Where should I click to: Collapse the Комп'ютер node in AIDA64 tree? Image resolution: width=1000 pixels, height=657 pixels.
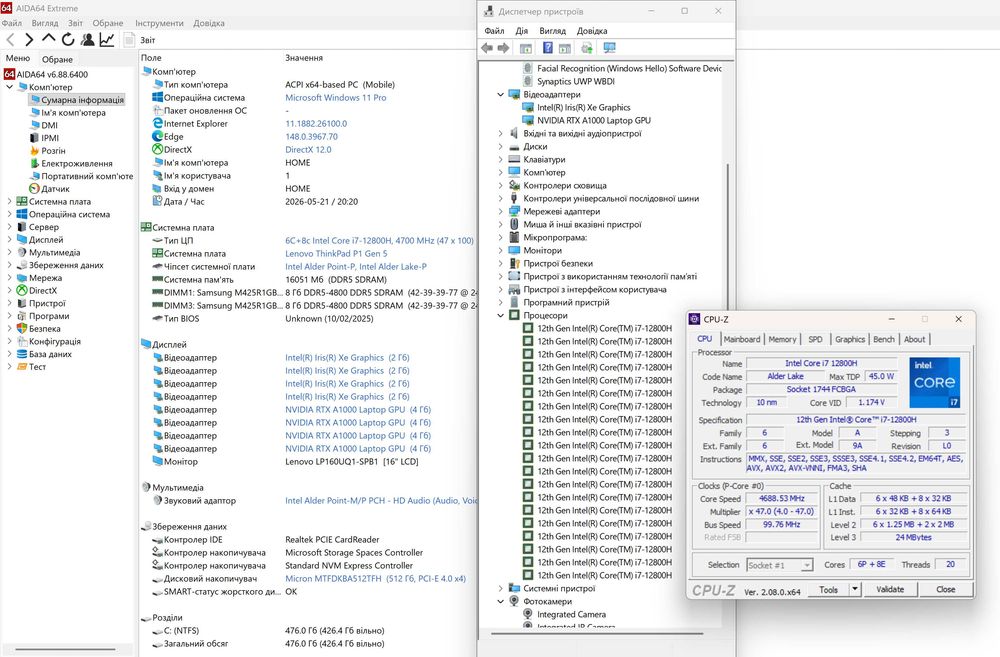tap(10, 87)
